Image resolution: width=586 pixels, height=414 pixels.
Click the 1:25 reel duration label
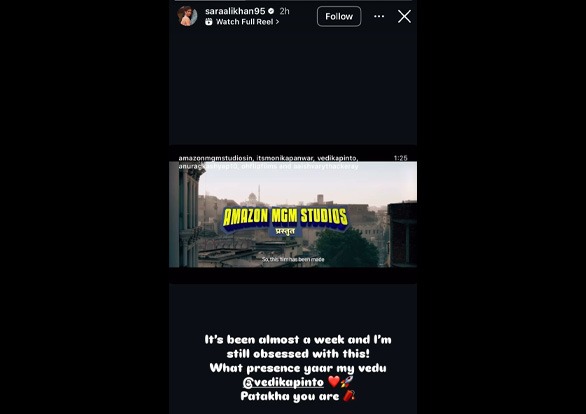point(401,158)
